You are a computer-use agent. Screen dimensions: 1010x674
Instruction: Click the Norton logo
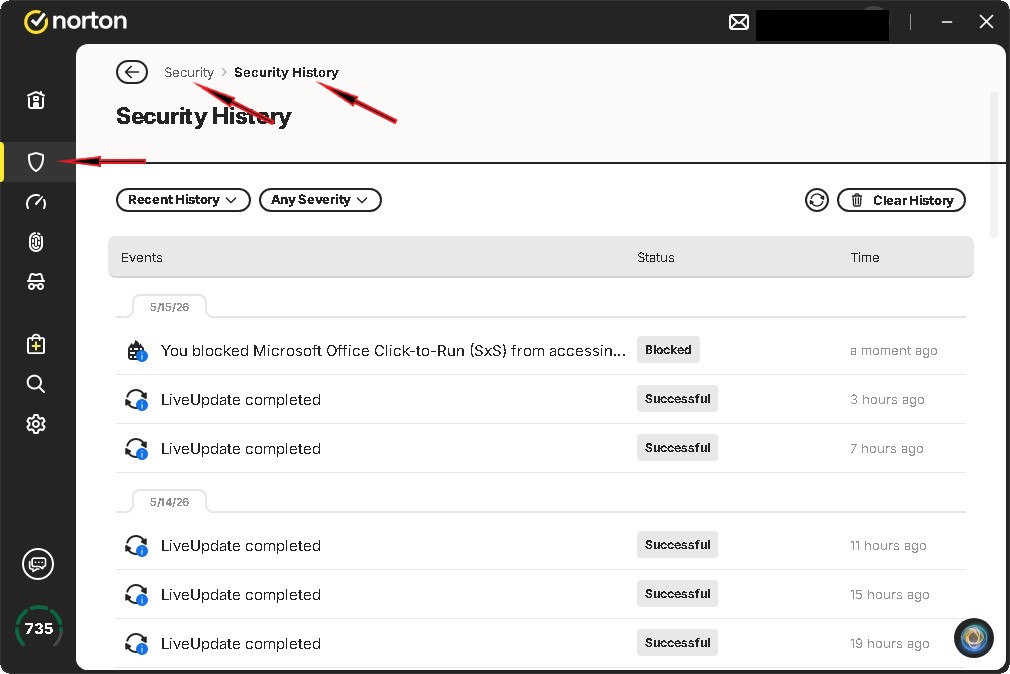(x=75, y=21)
